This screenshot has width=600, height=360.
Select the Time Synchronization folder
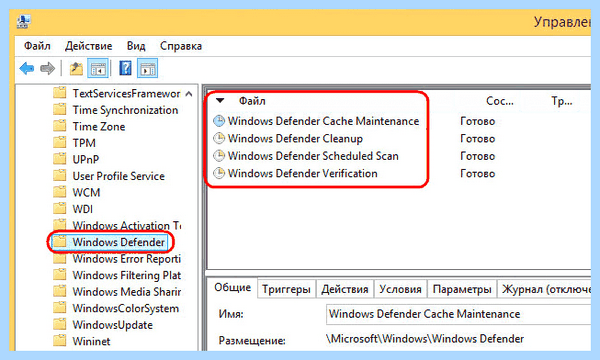[125, 110]
